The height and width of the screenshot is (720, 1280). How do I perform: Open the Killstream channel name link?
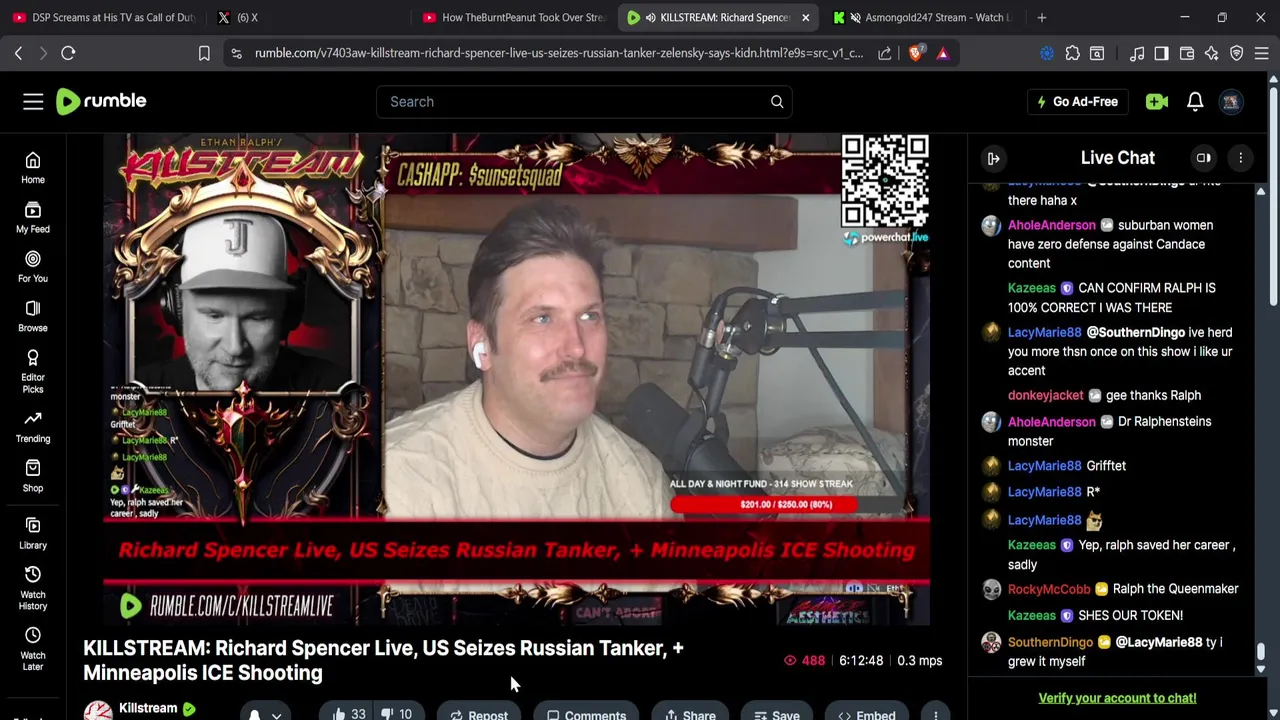[148, 708]
